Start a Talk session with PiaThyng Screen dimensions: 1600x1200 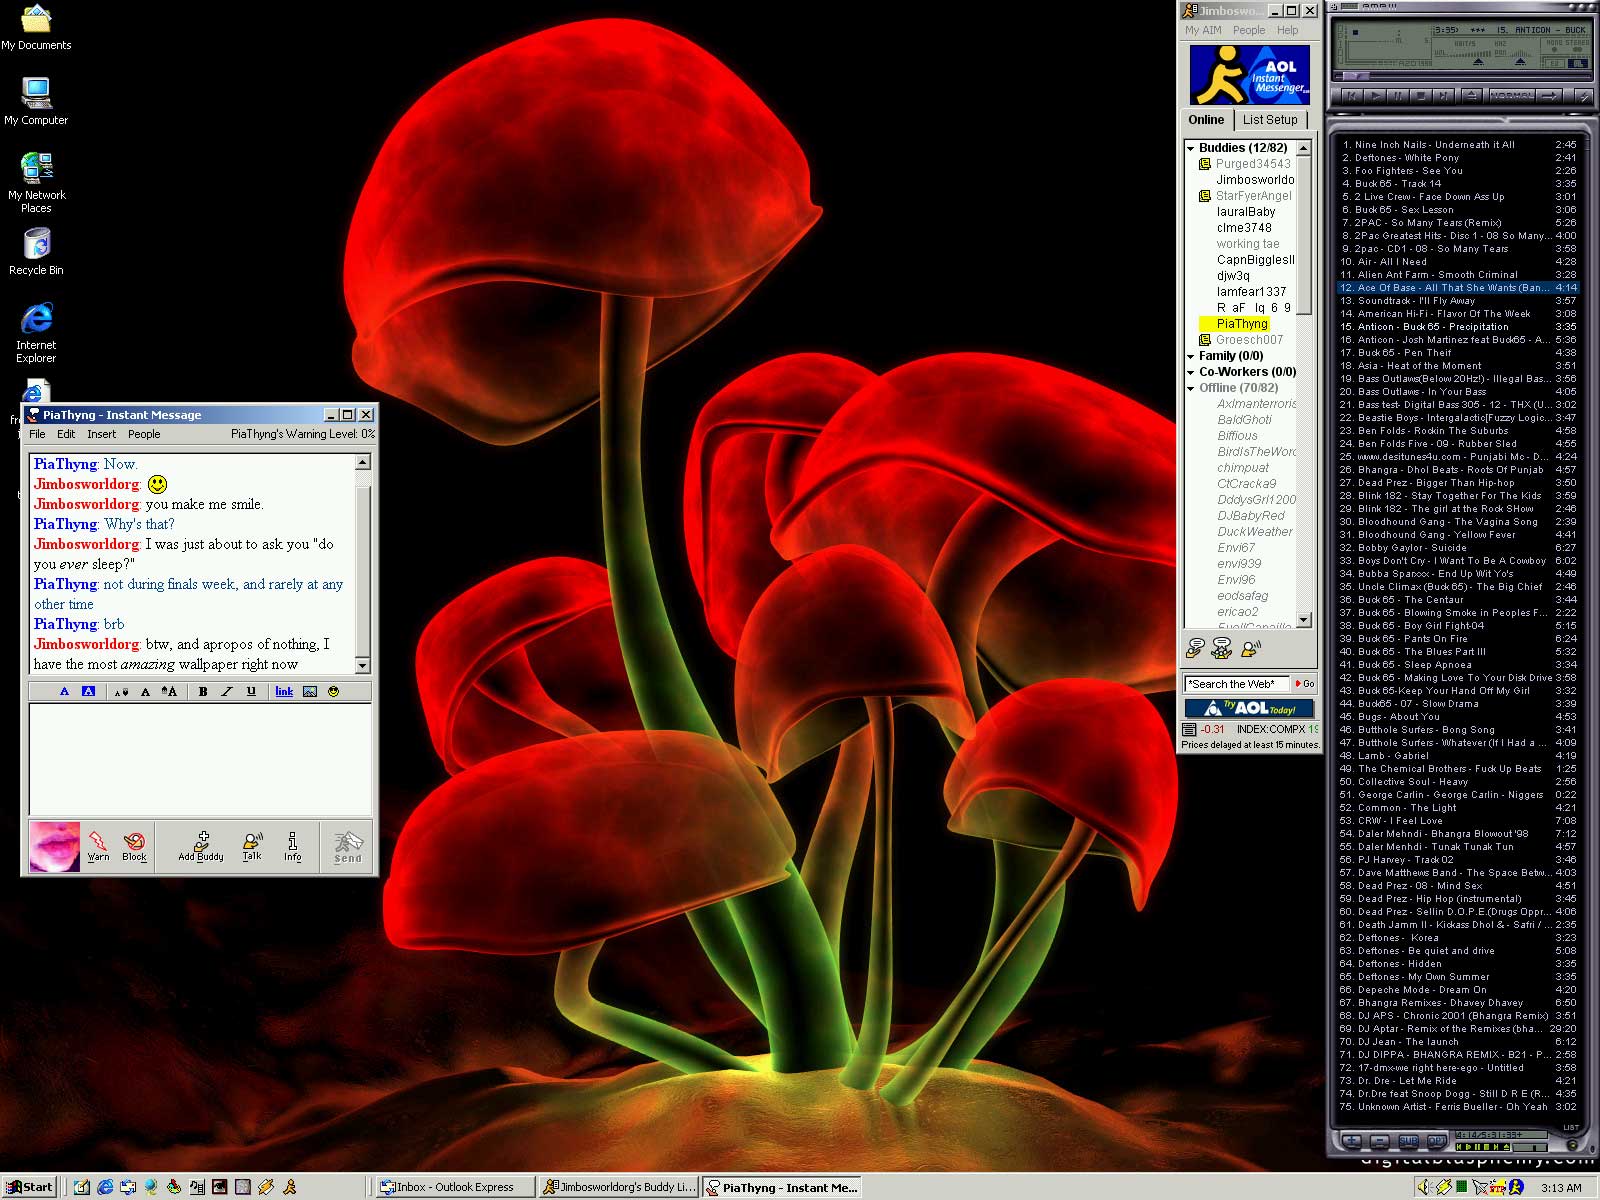click(252, 846)
